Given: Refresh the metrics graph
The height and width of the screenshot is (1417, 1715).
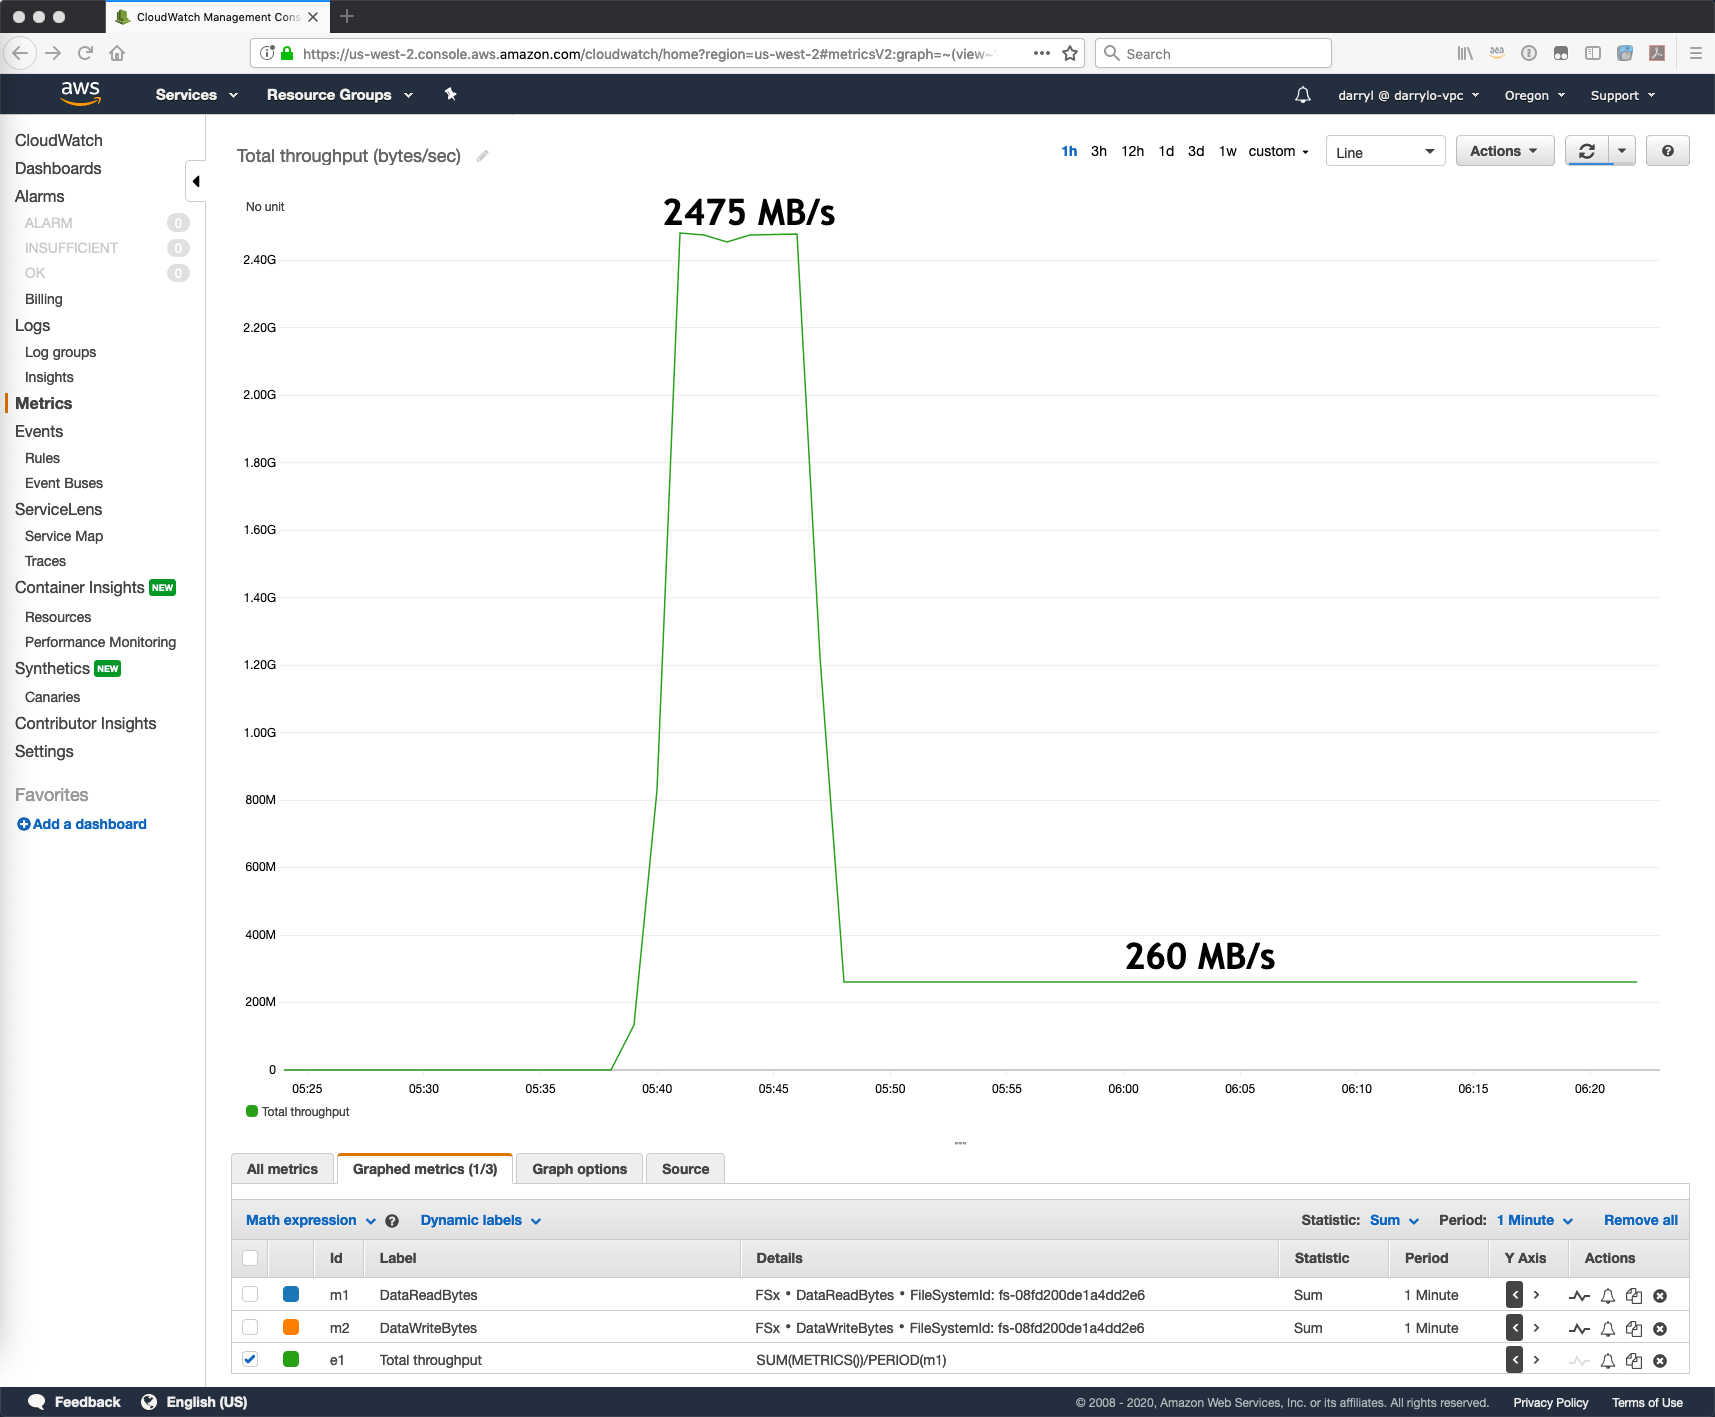Looking at the screenshot, I should point(1588,151).
